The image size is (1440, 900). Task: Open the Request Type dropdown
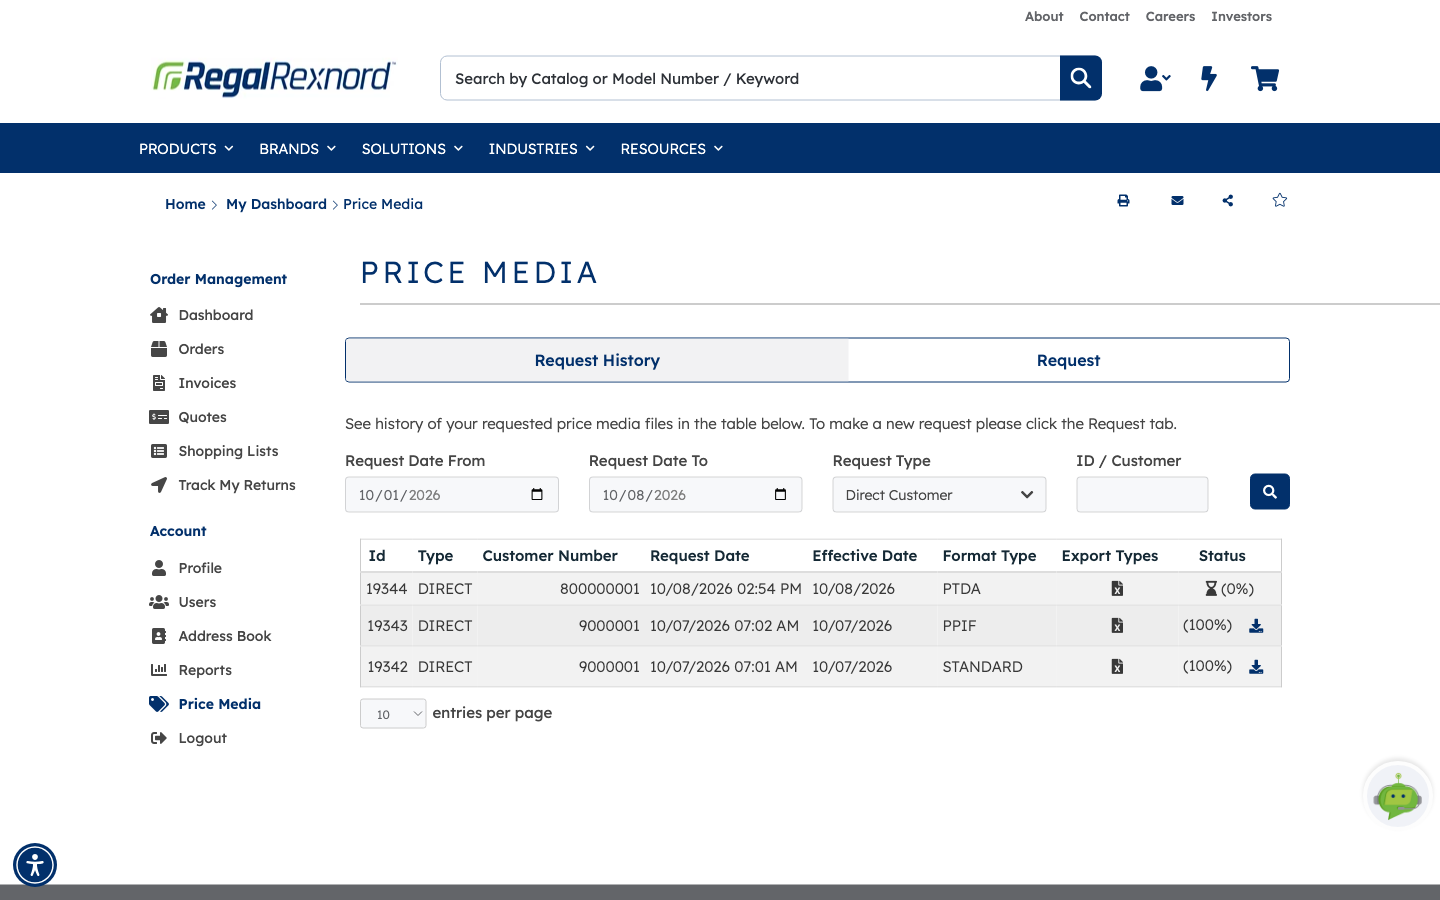point(939,495)
